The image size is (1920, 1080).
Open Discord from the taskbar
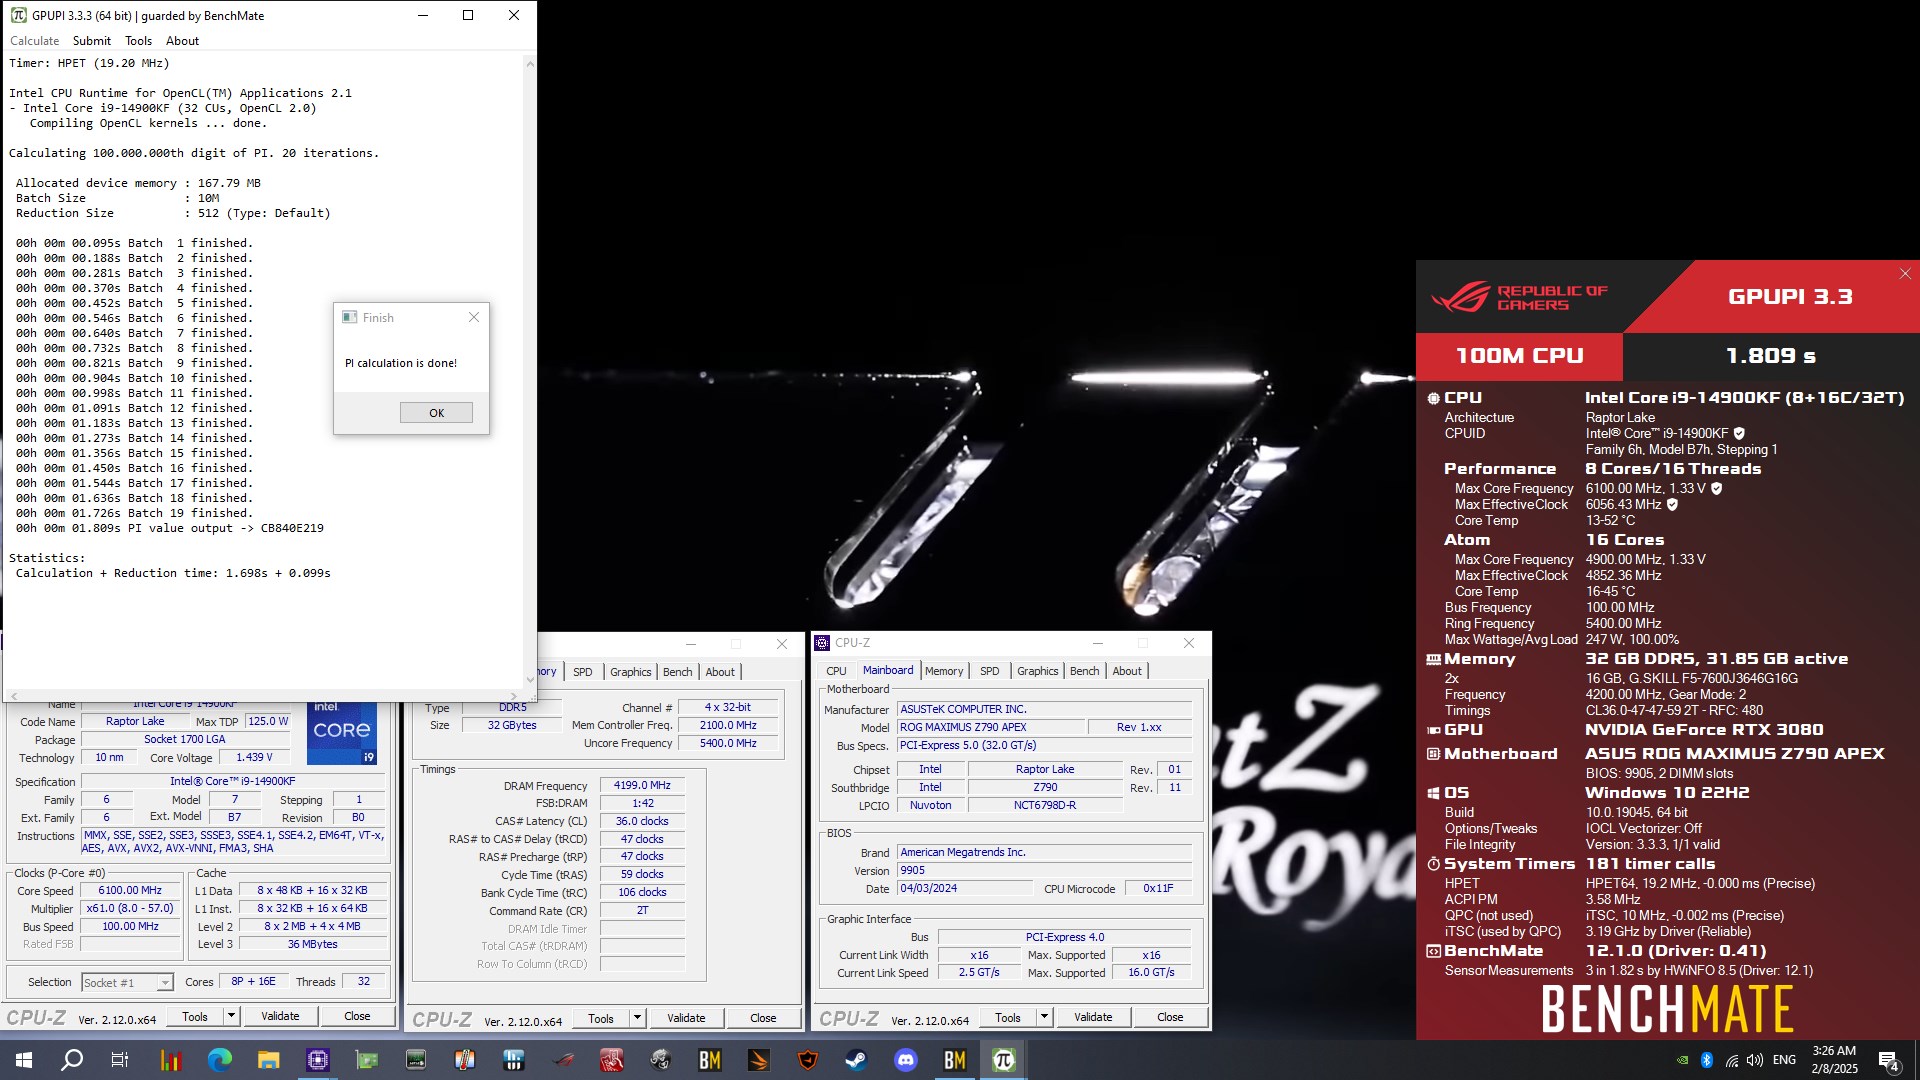[x=905, y=1060]
